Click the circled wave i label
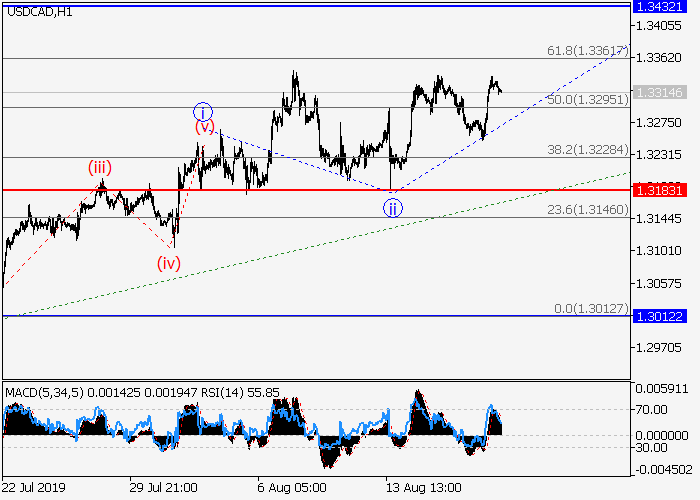The height and width of the screenshot is (500, 700). pyautogui.click(x=203, y=111)
